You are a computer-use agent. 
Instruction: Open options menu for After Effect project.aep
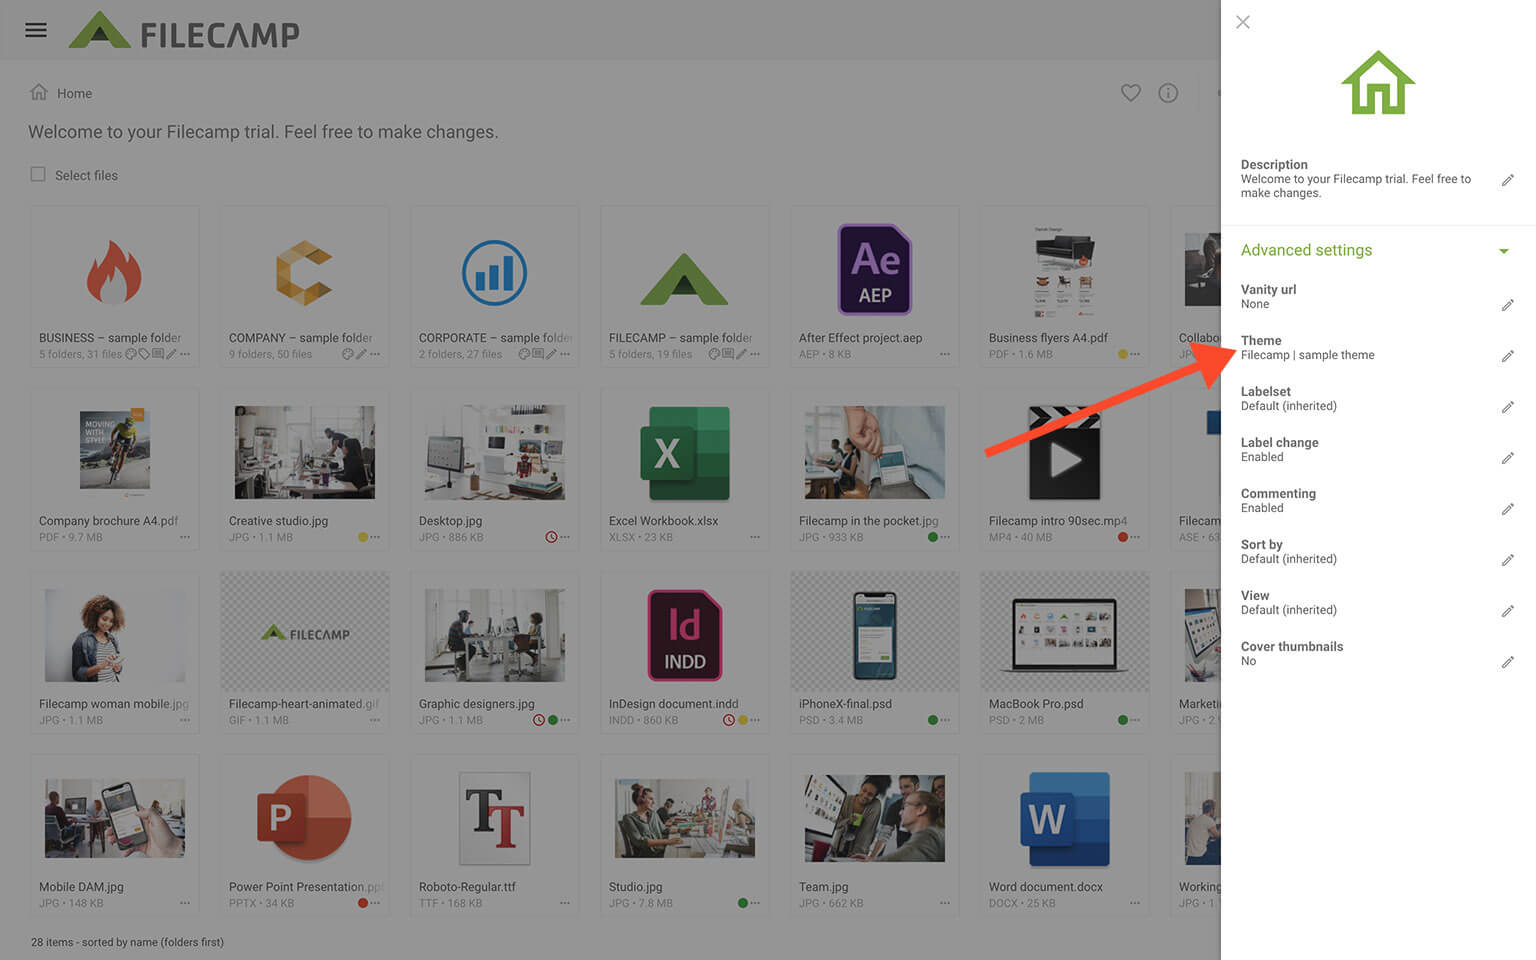click(x=945, y=354)
